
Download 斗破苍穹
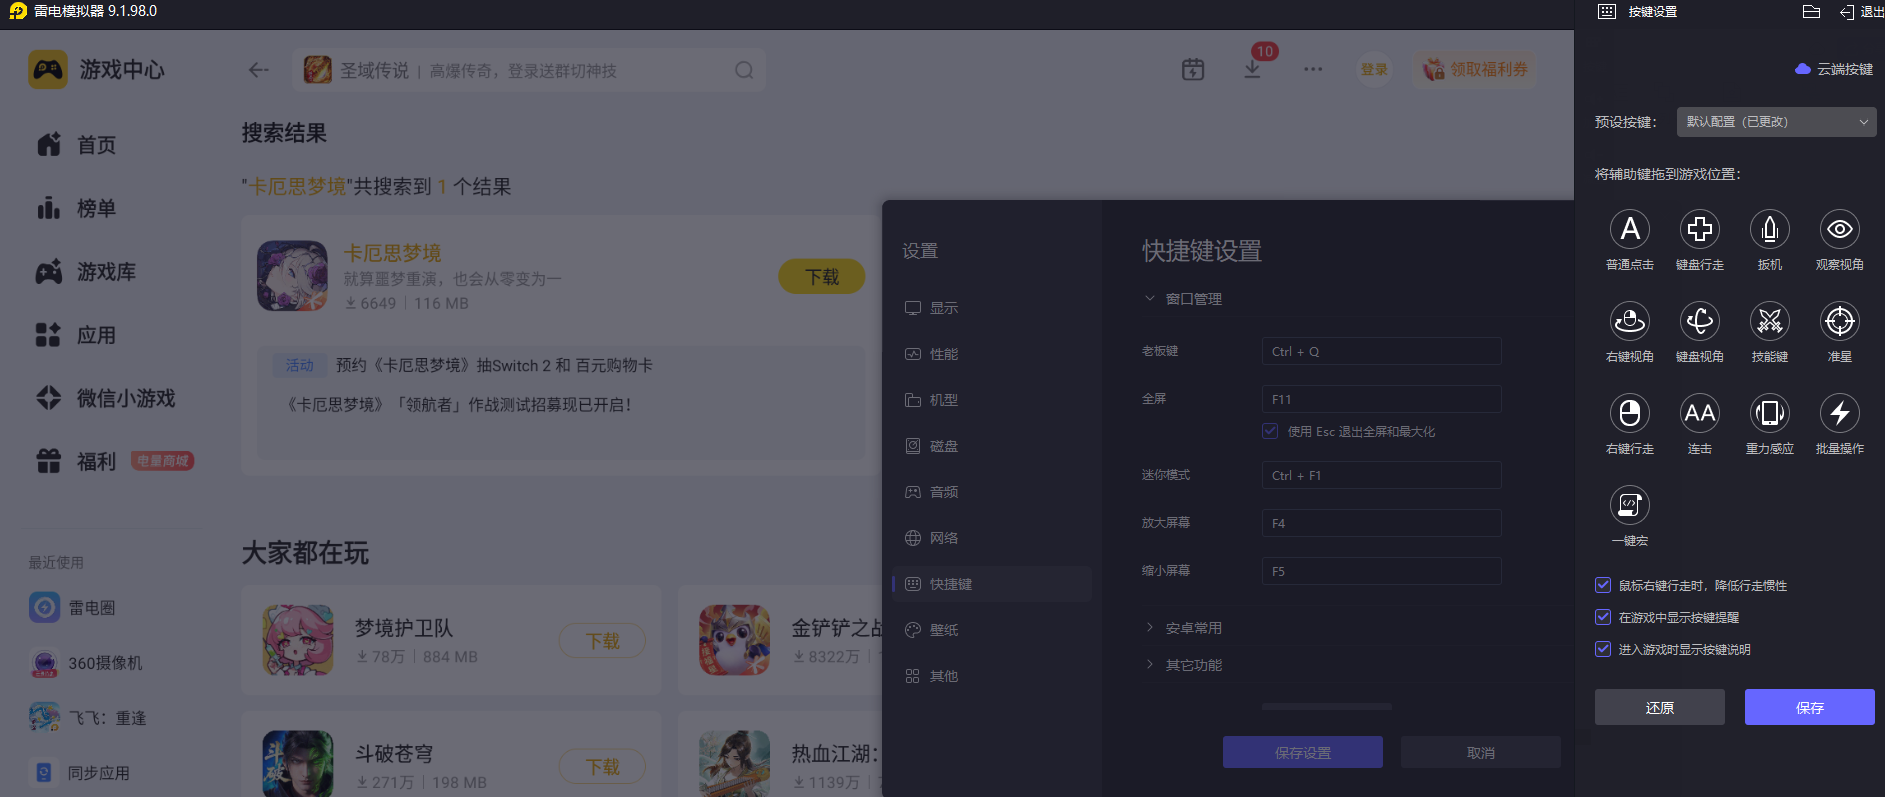pyautogui.click(x=602, y=767)
